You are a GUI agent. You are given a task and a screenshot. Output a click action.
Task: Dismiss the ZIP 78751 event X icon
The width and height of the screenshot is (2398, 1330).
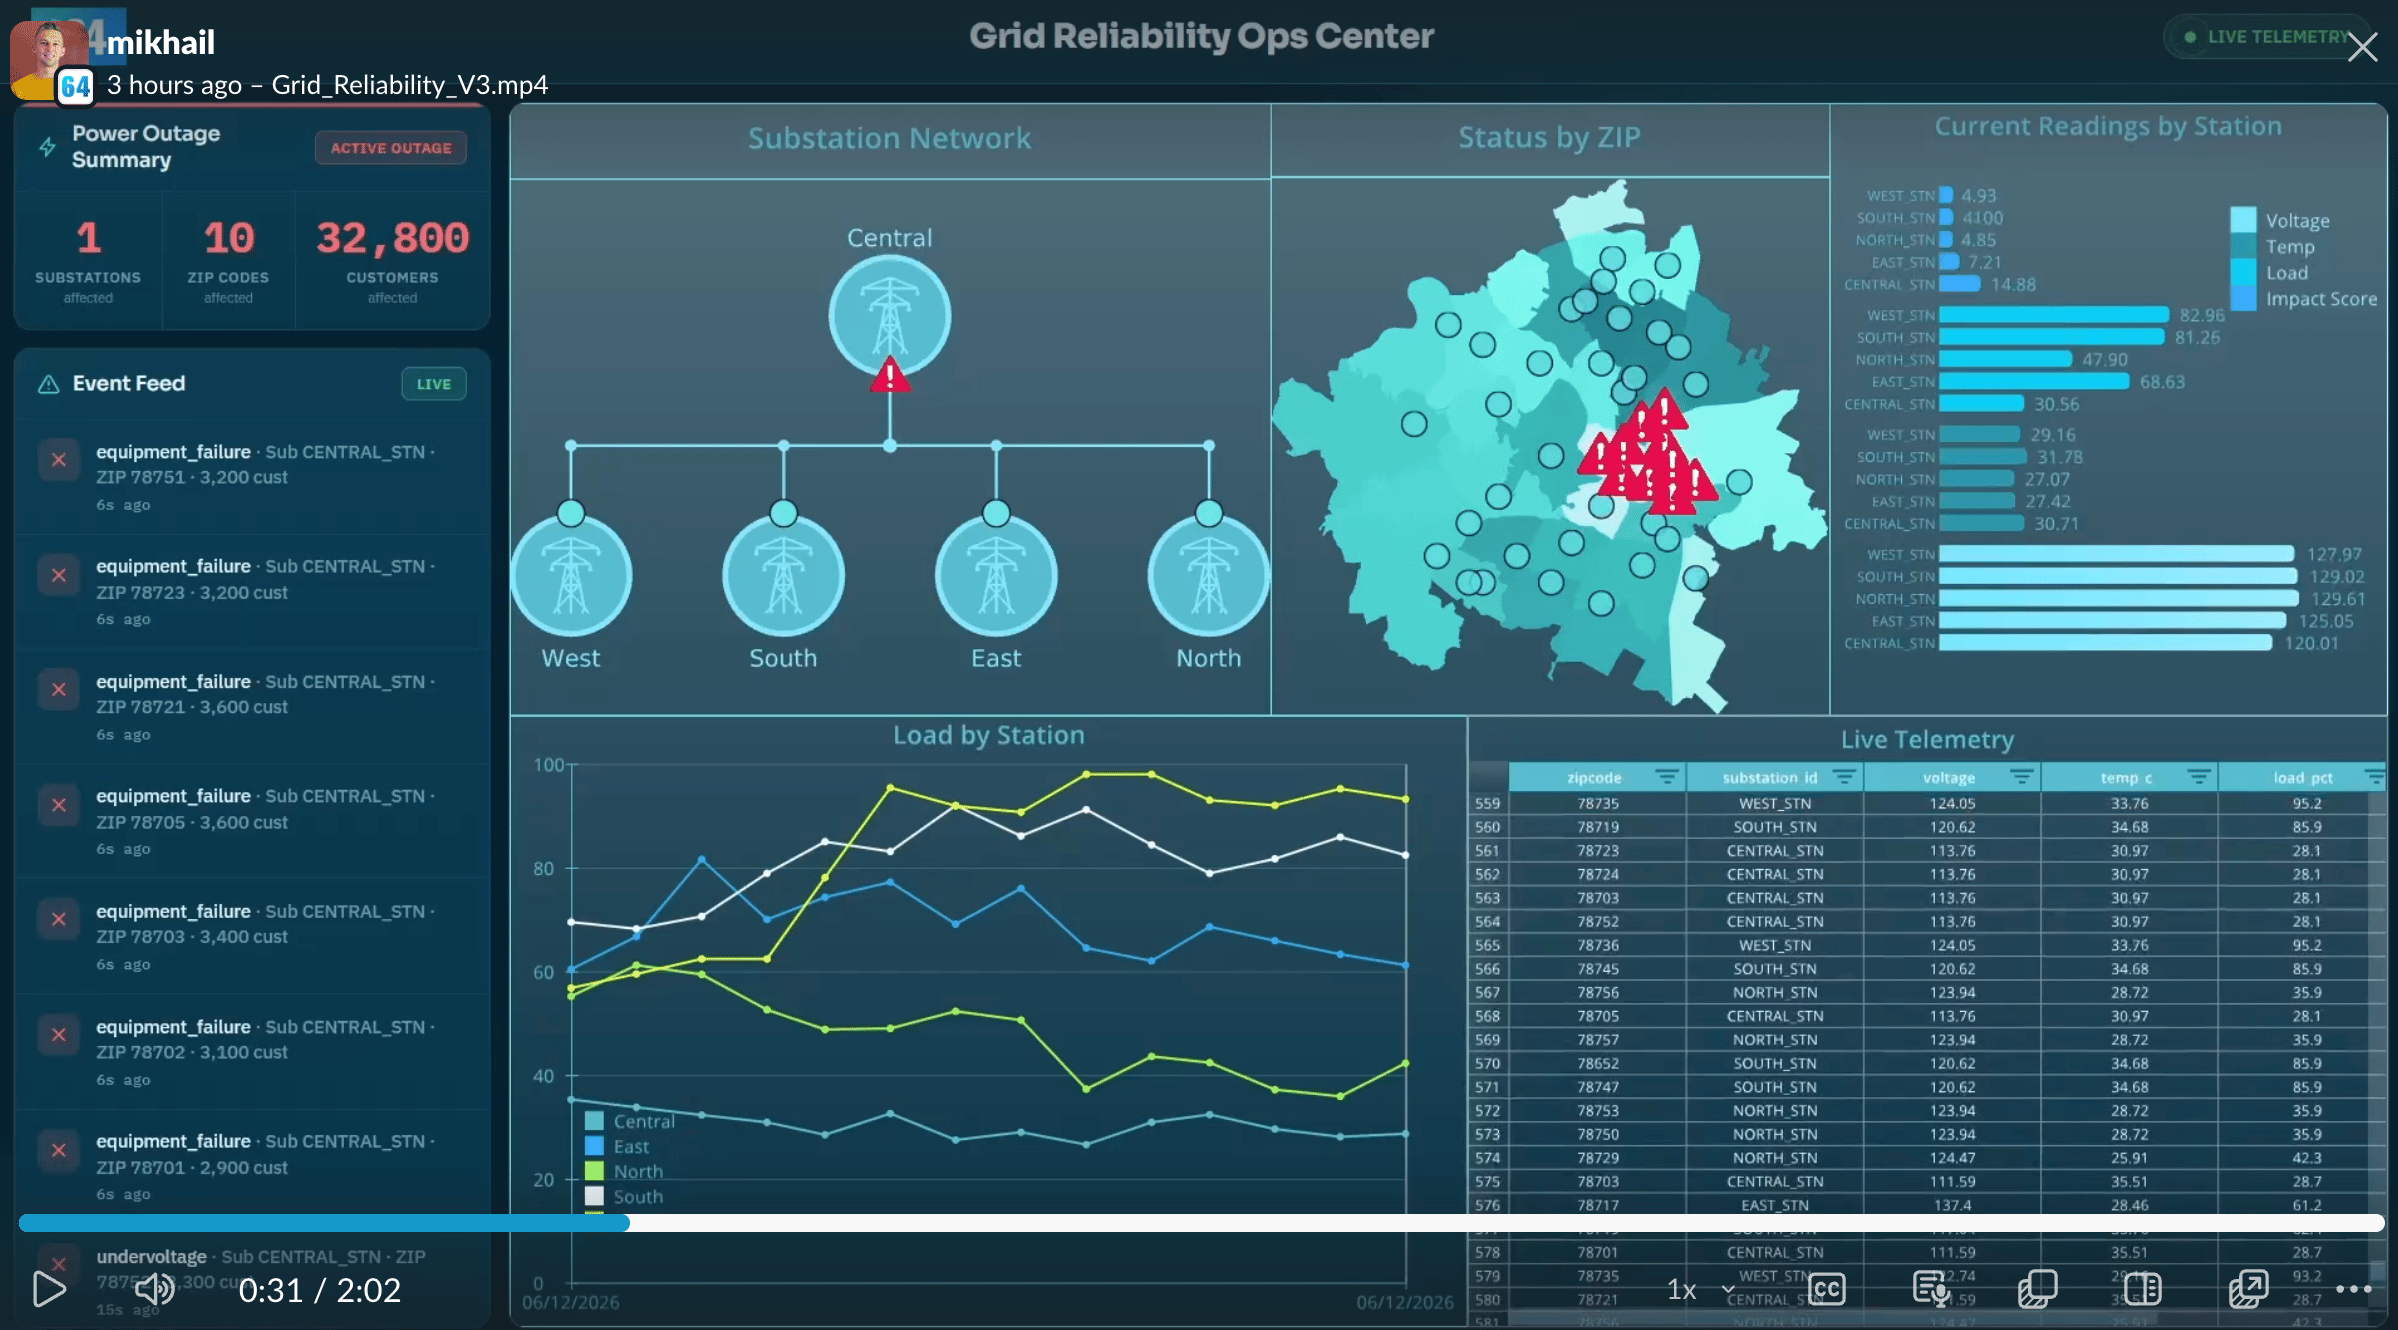pyautogui.click(x=59, y=460)
